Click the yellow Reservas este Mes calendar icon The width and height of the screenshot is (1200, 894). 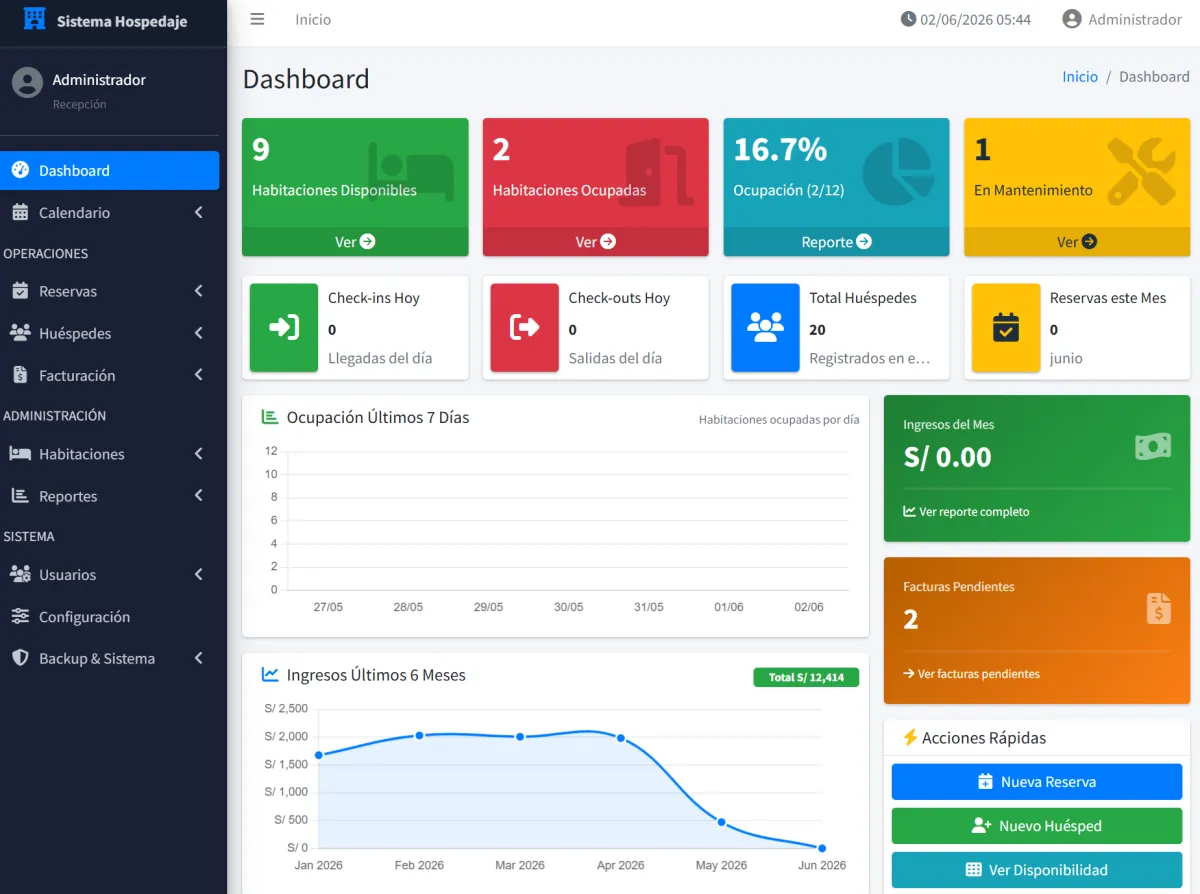pyautogui.click(x=1006, y=327)
